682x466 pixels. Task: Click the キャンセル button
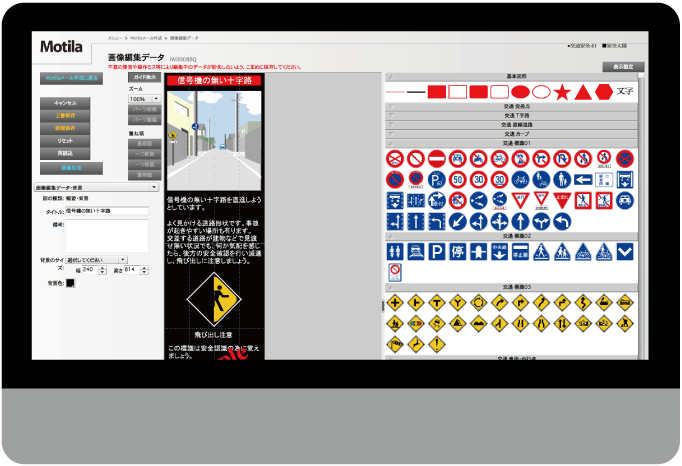click(x=65, y=103)
